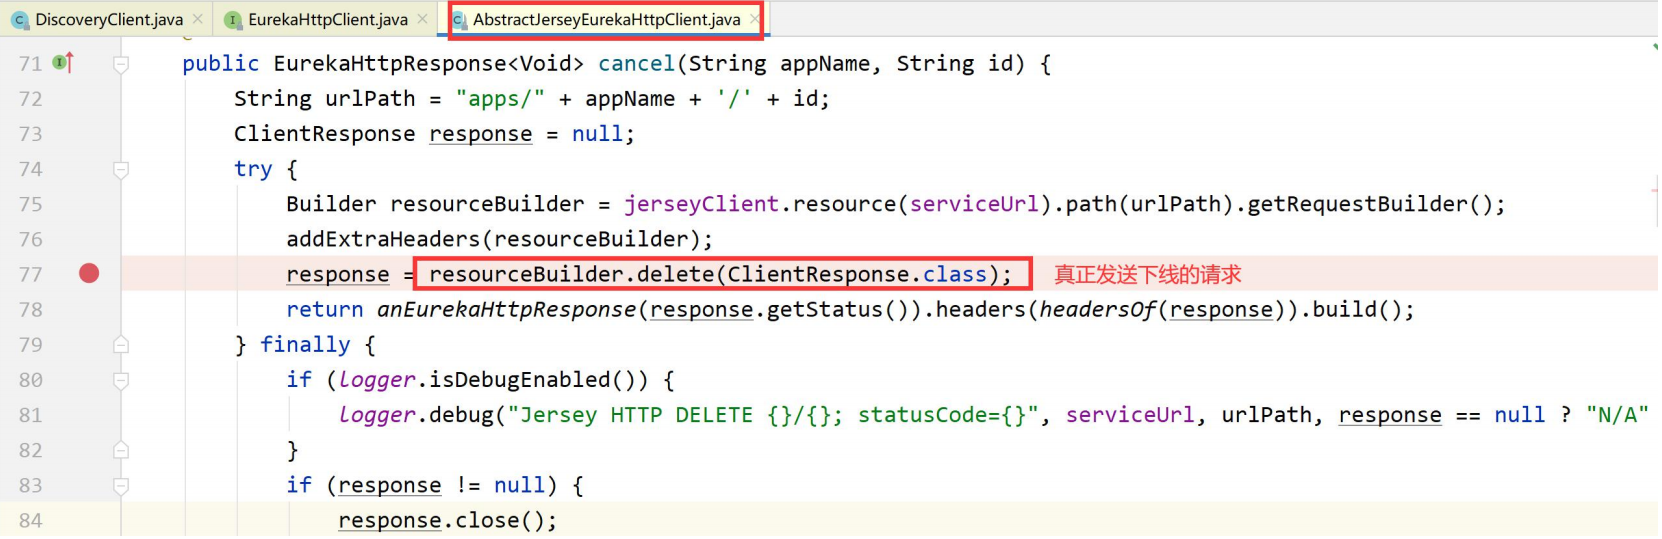Click the headersOf method call

point(1097,310)
